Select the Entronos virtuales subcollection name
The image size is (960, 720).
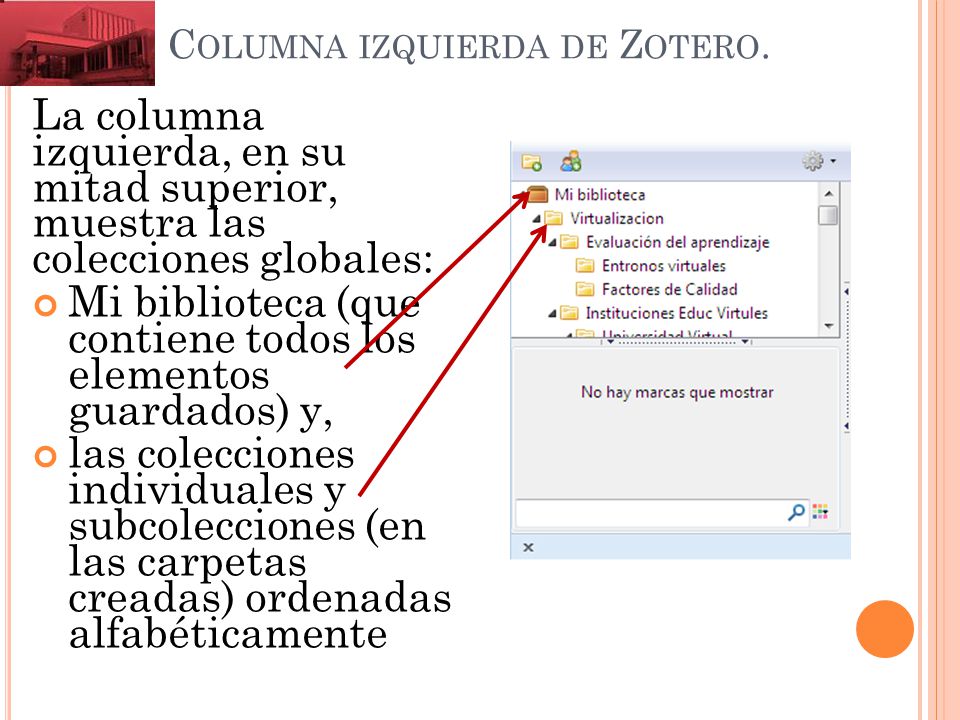coord(664,266)
